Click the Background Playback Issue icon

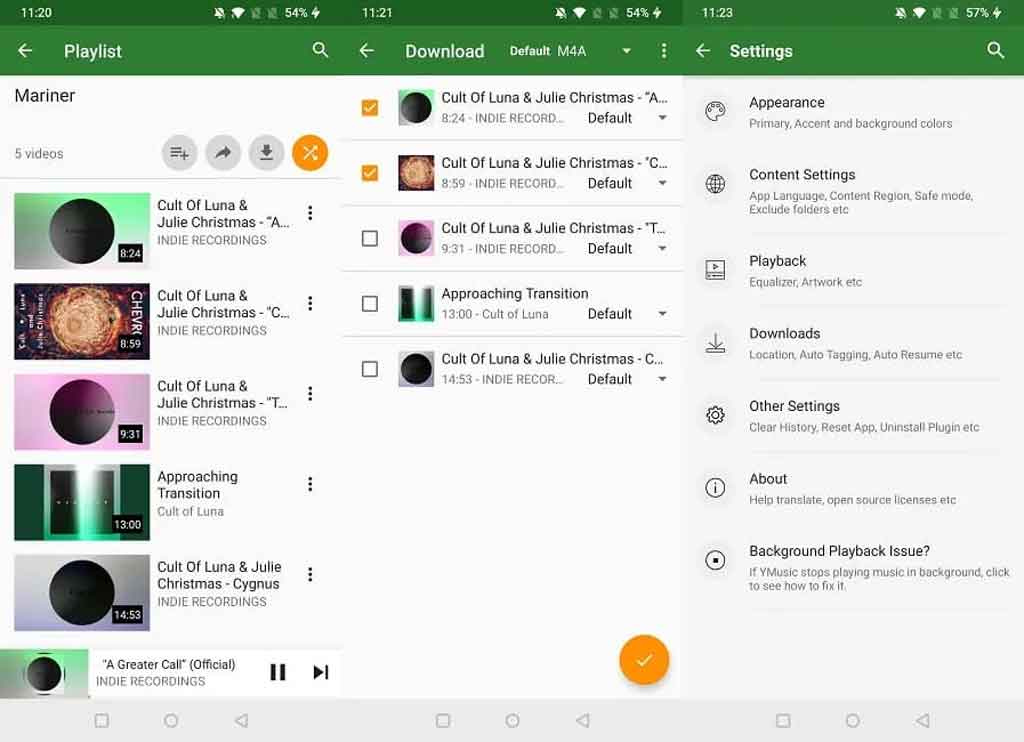(x=715, y=560)
